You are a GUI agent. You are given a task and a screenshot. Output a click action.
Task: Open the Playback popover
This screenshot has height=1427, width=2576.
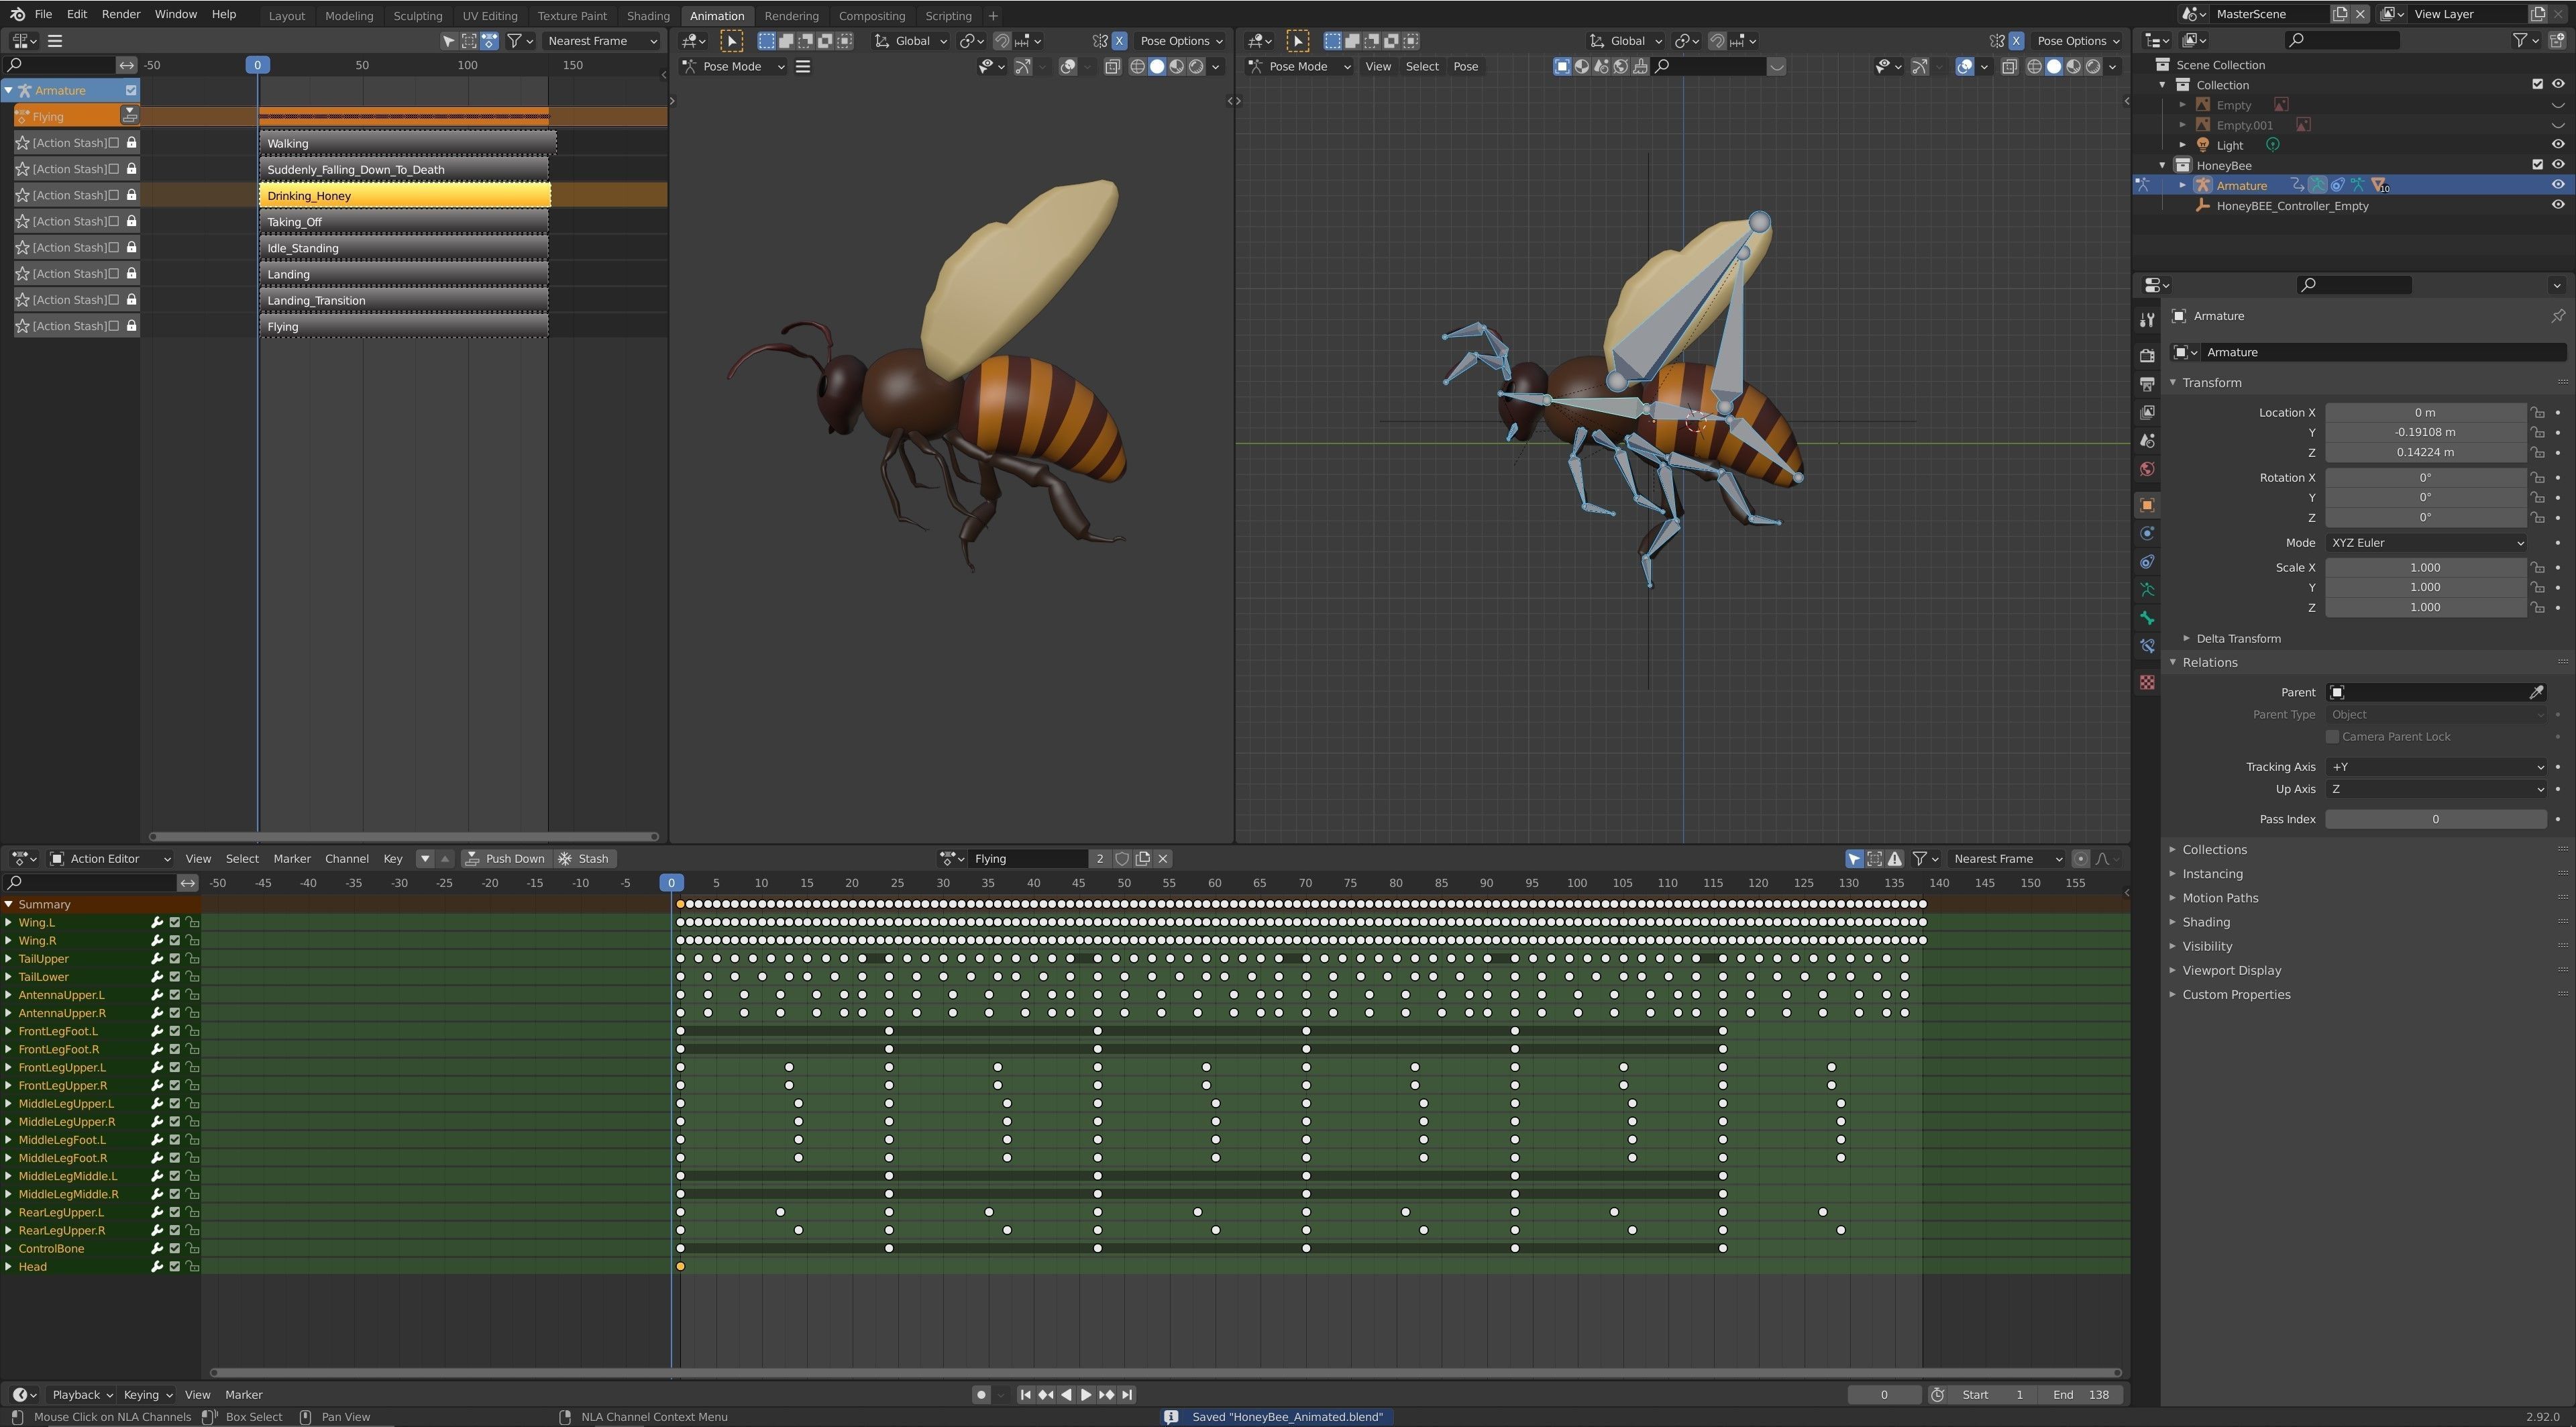pyautogui.click(x=81, y=1394)
